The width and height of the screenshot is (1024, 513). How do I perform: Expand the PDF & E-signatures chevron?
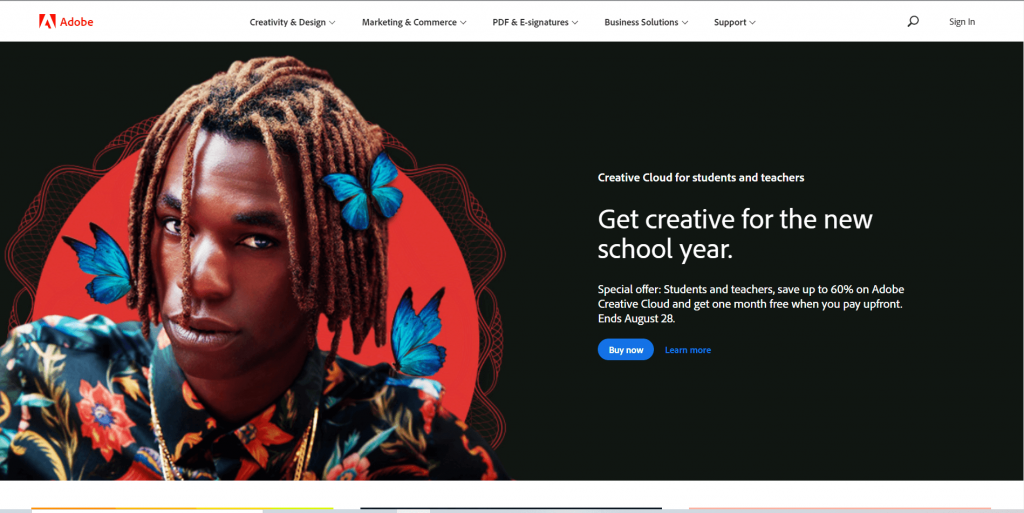point(575,23)
